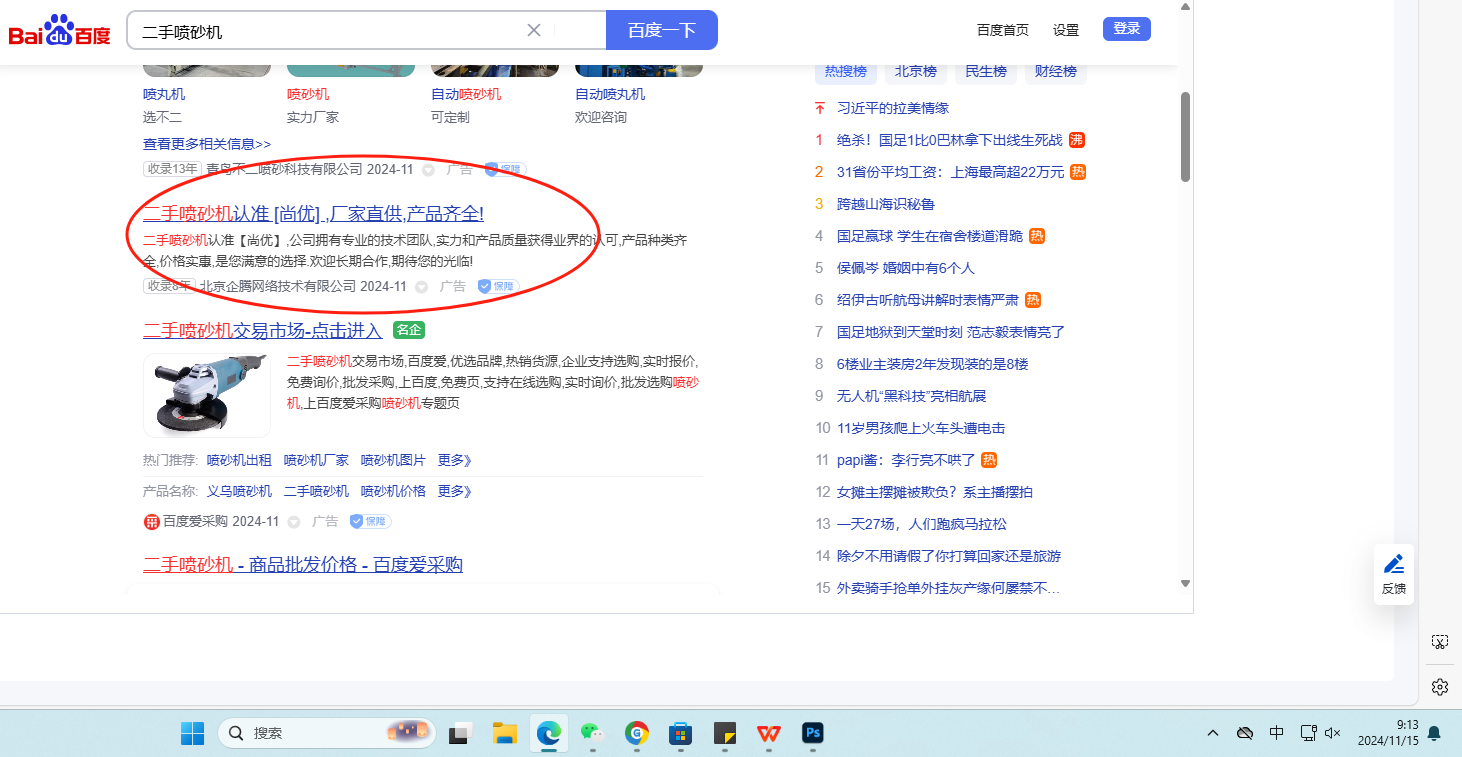Click the 沸 tag on 国足1比0巴林 item

1077,140
